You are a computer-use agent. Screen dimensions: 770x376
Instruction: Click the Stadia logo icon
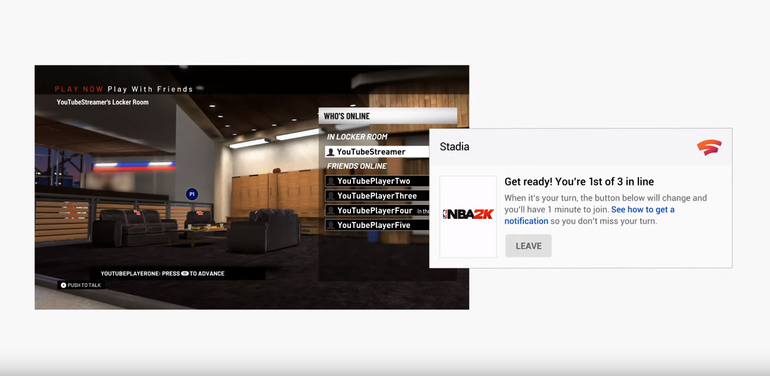tap(709, 147)
